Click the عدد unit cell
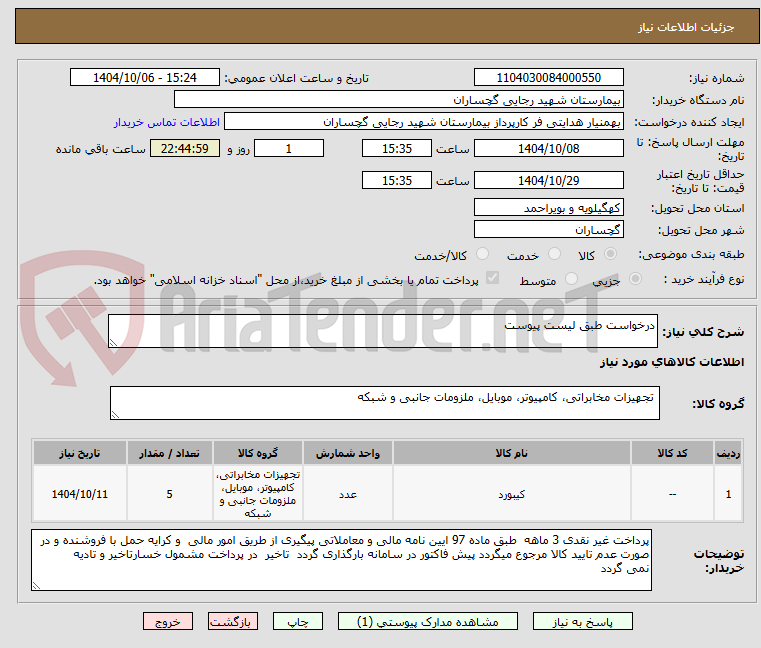This screenshot has width=761, height=648. 347,494
